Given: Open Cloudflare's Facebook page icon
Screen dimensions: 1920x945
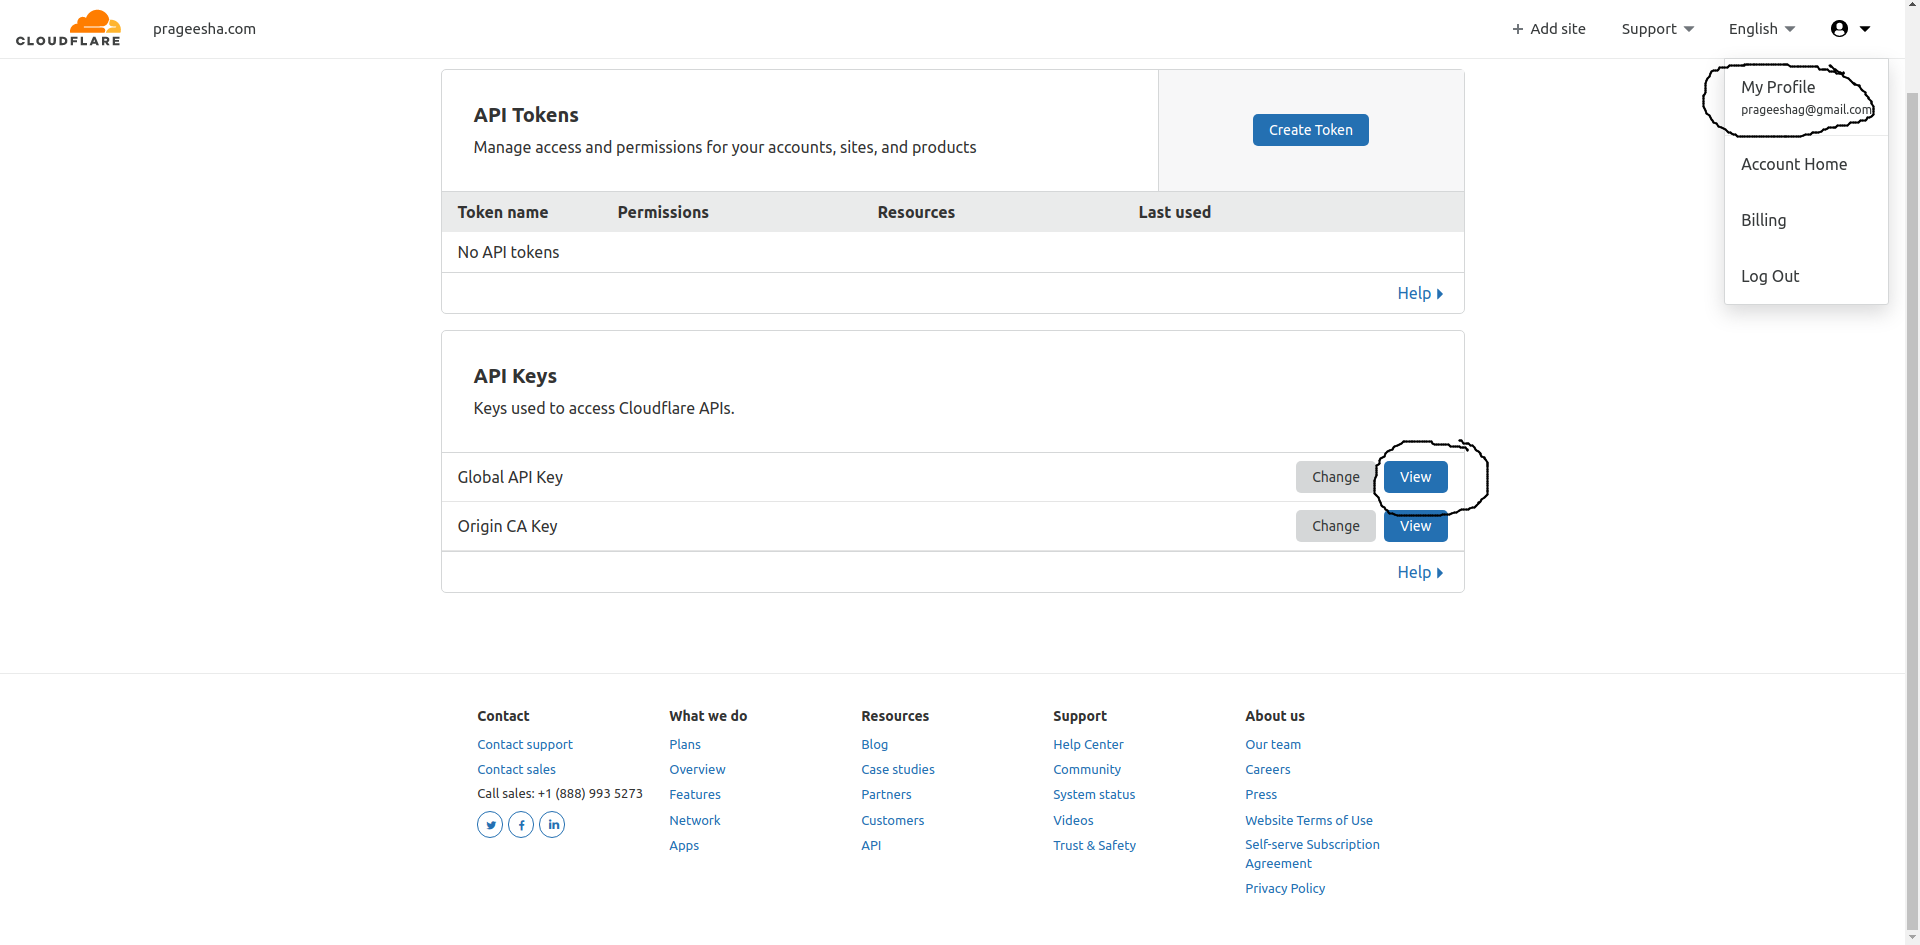Looking at the screenshot, I should [x=521, y=824].
